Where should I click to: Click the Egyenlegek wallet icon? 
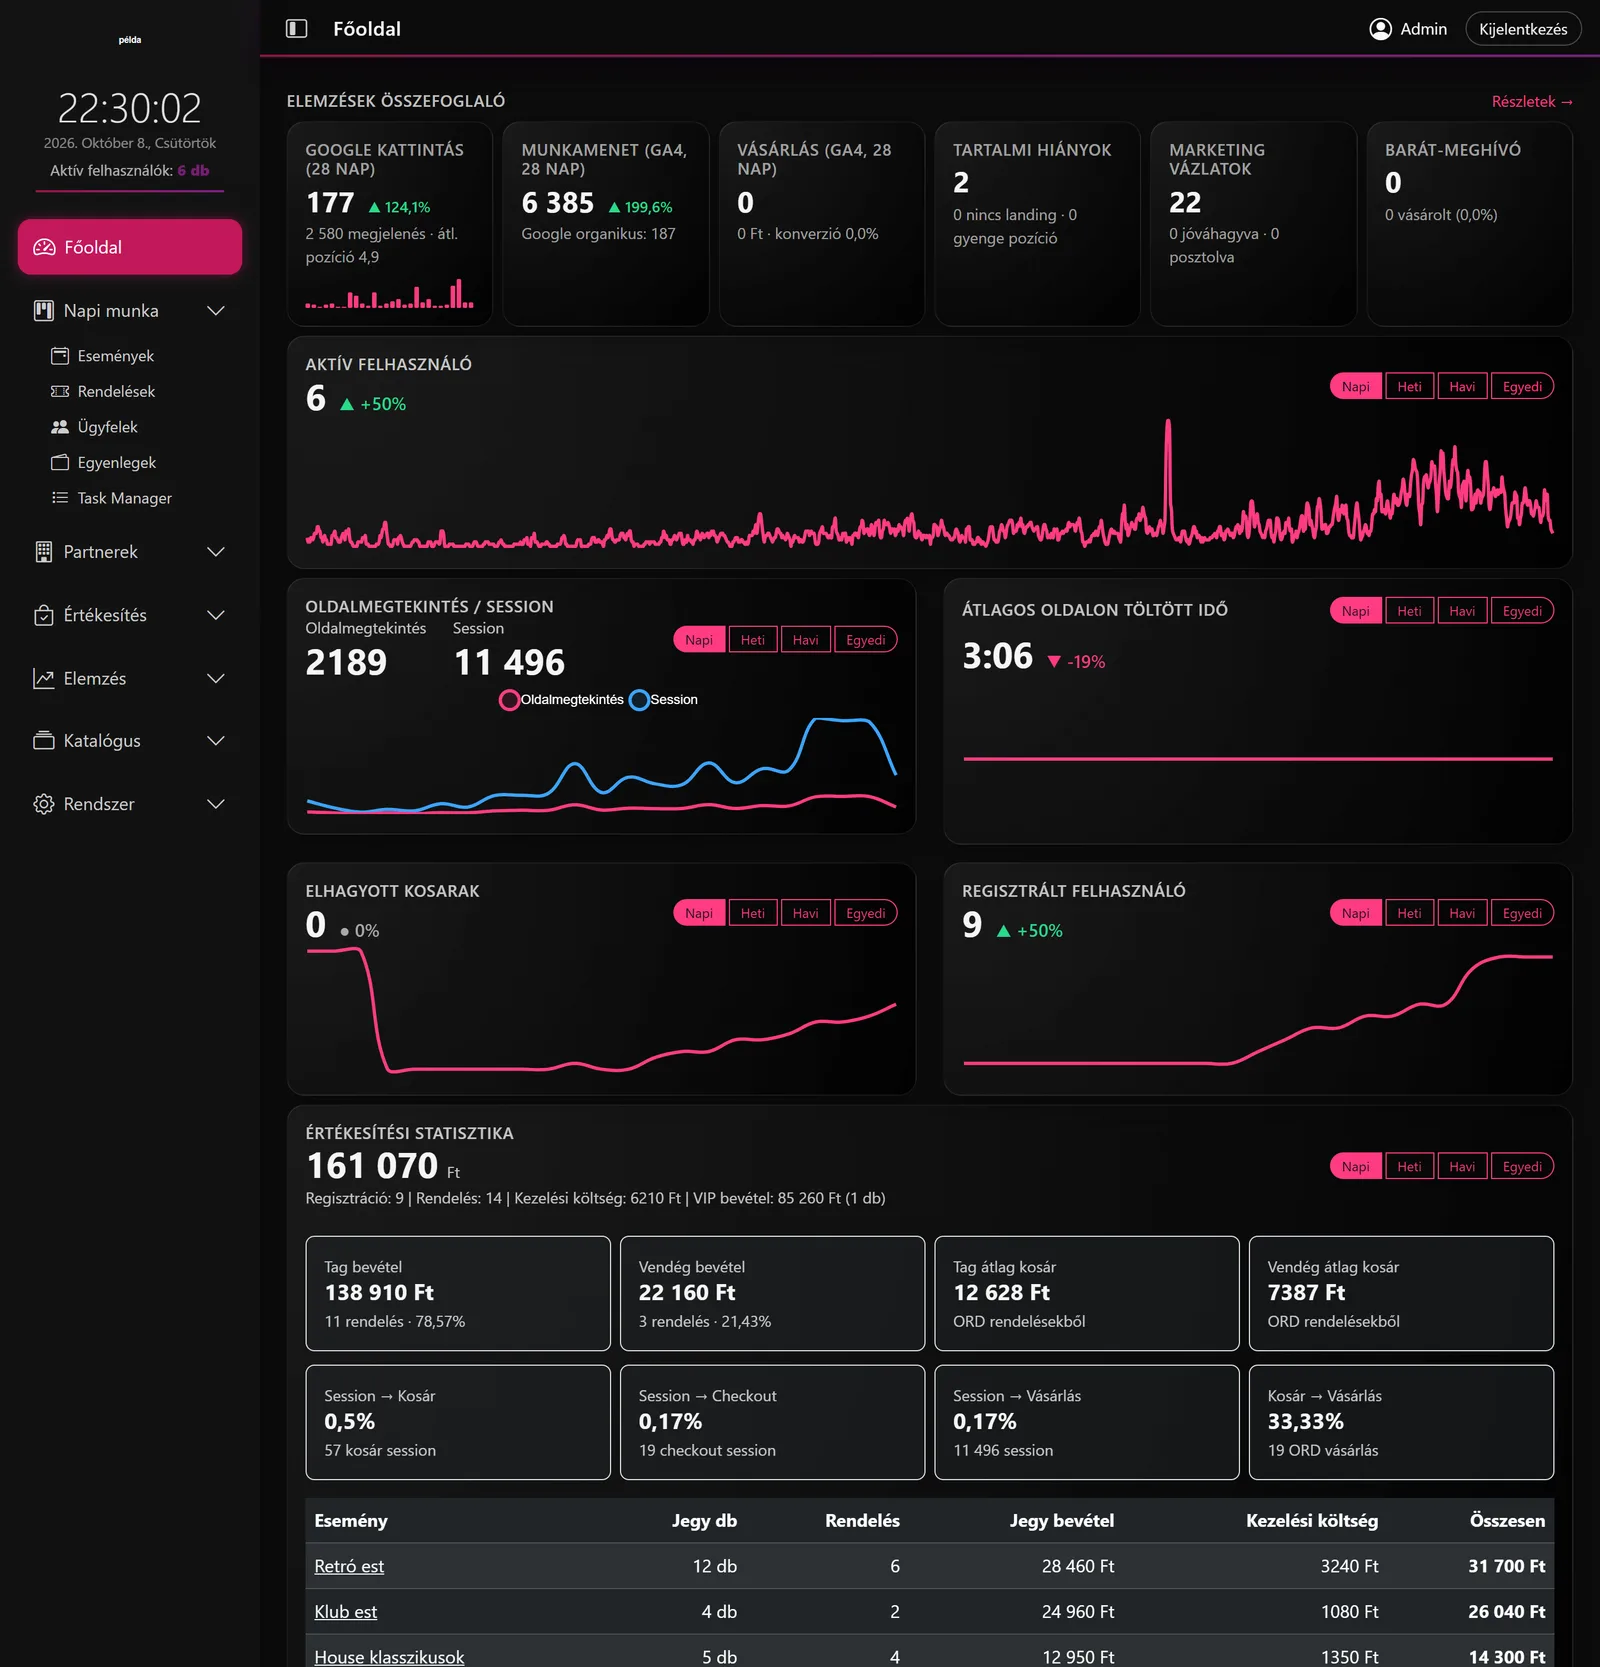(60, 462)
